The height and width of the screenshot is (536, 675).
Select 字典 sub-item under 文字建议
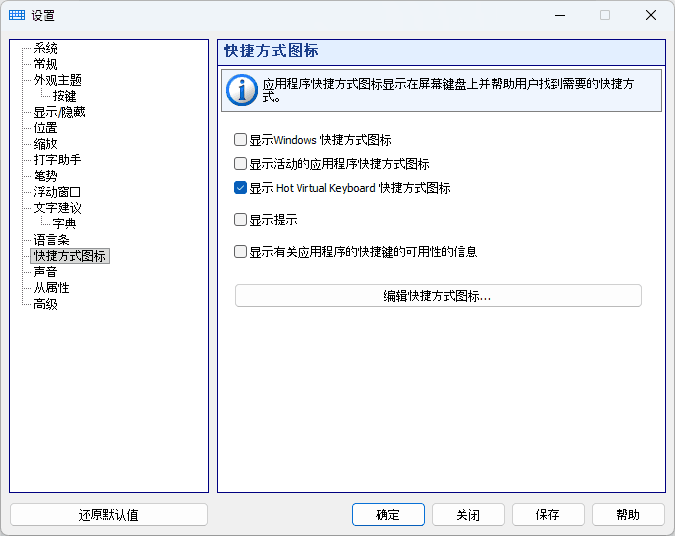pyautogui.click(x=65, y=224)
